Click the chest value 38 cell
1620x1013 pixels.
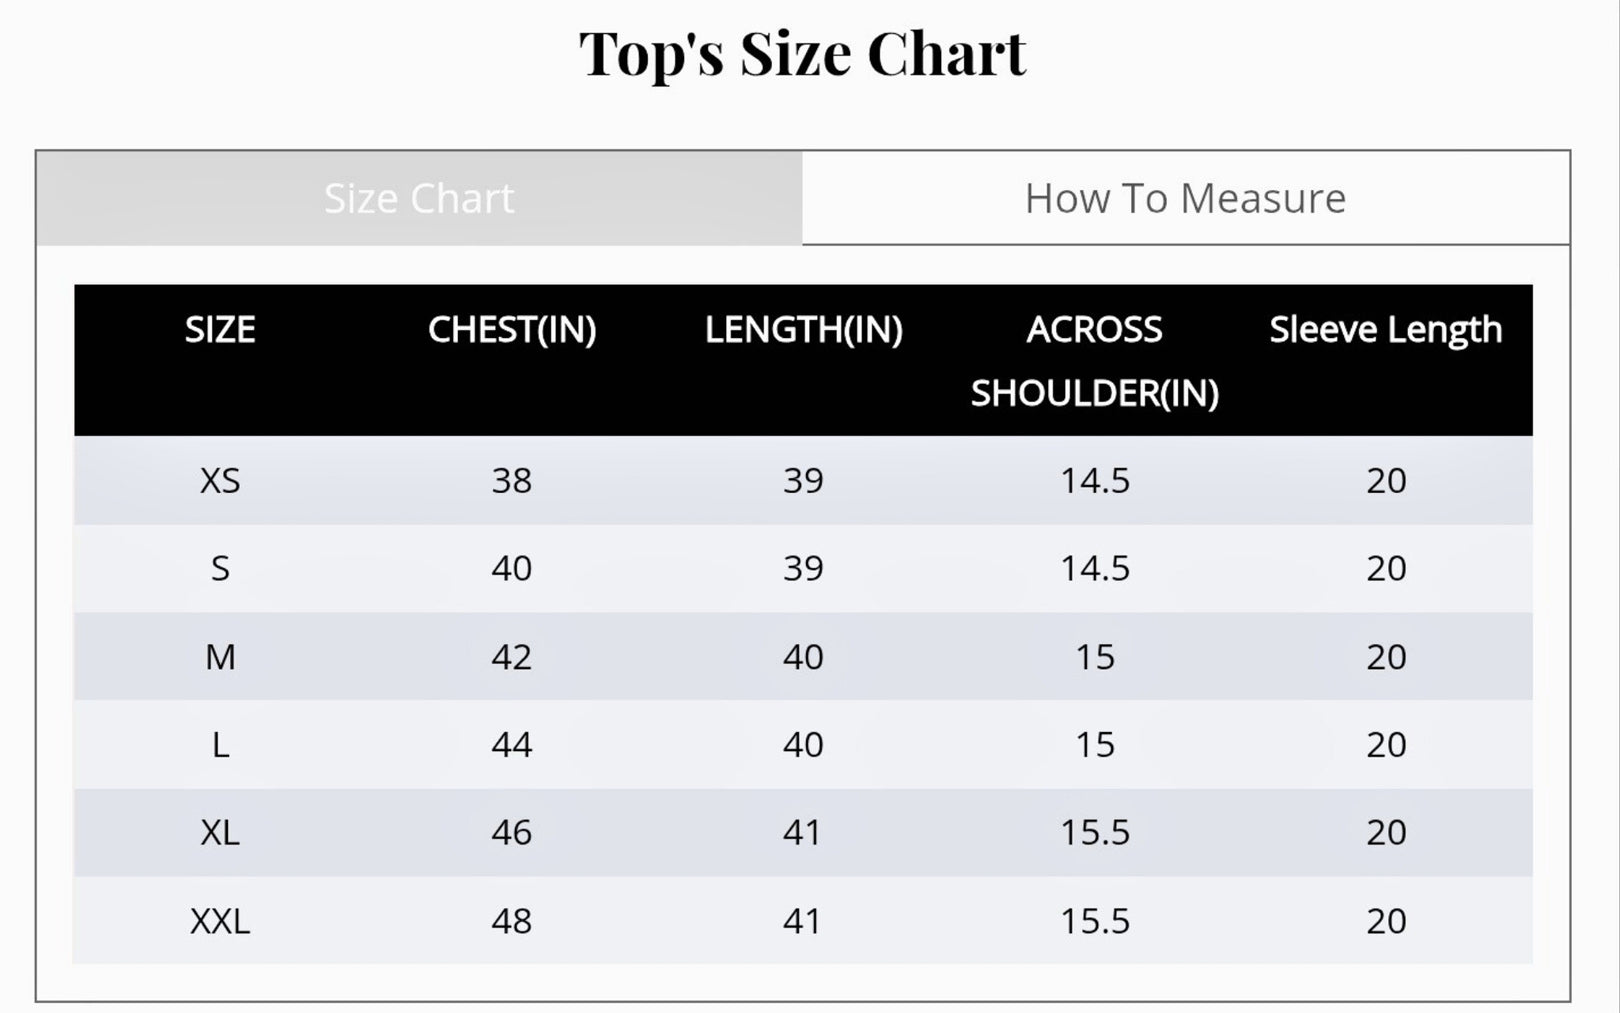tap(512, 481)
